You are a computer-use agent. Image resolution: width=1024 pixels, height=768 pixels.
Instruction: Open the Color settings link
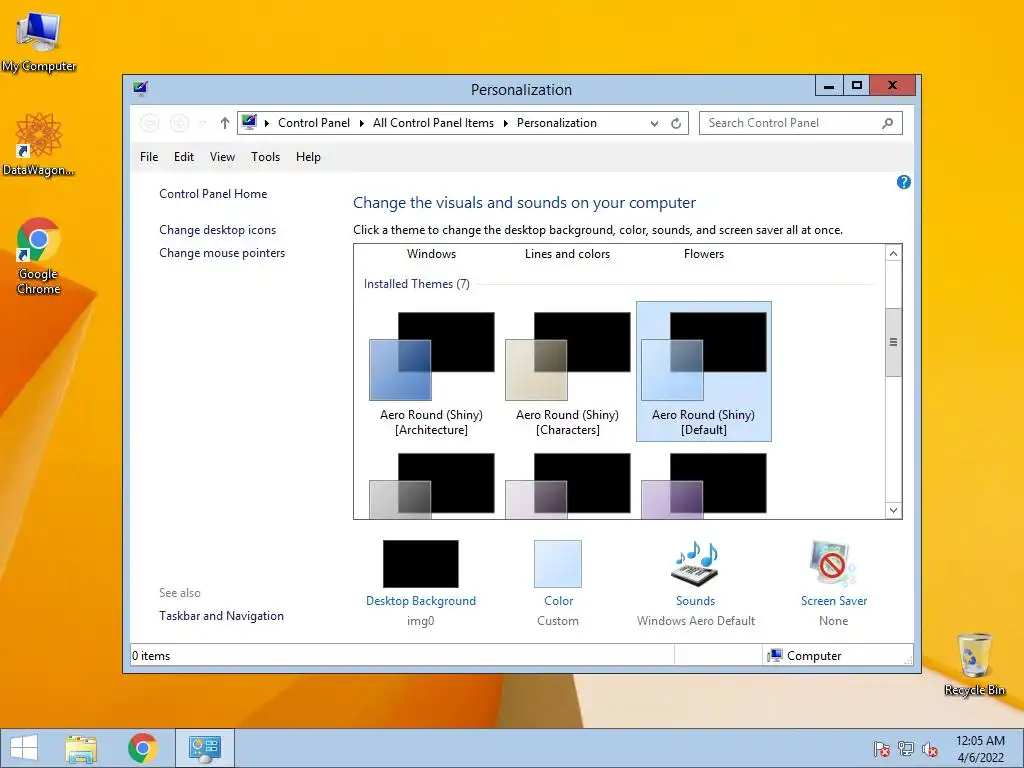tap(558, 601)
